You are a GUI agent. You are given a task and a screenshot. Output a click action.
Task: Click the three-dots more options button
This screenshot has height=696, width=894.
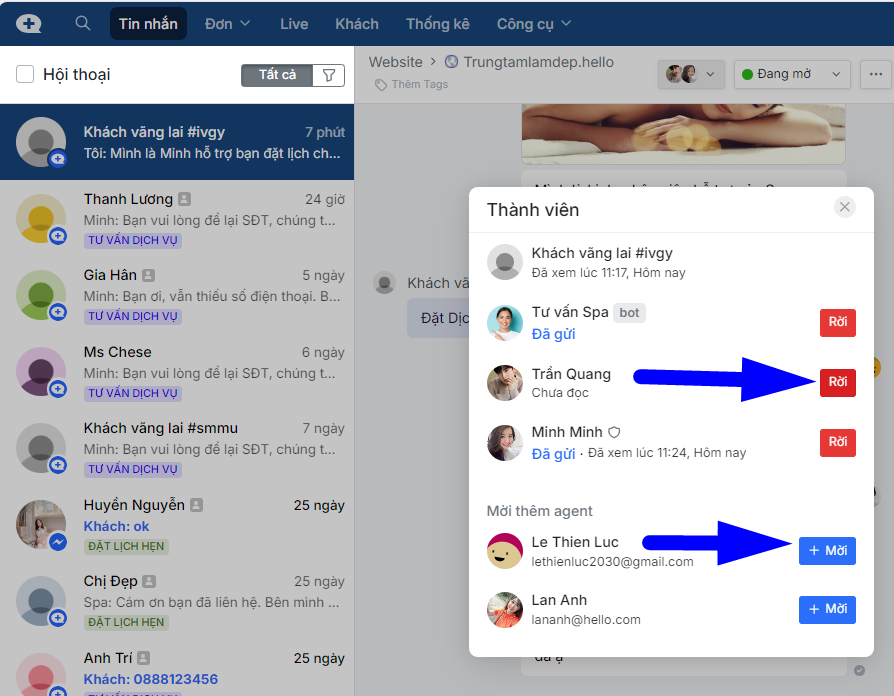tap(877, 74)
